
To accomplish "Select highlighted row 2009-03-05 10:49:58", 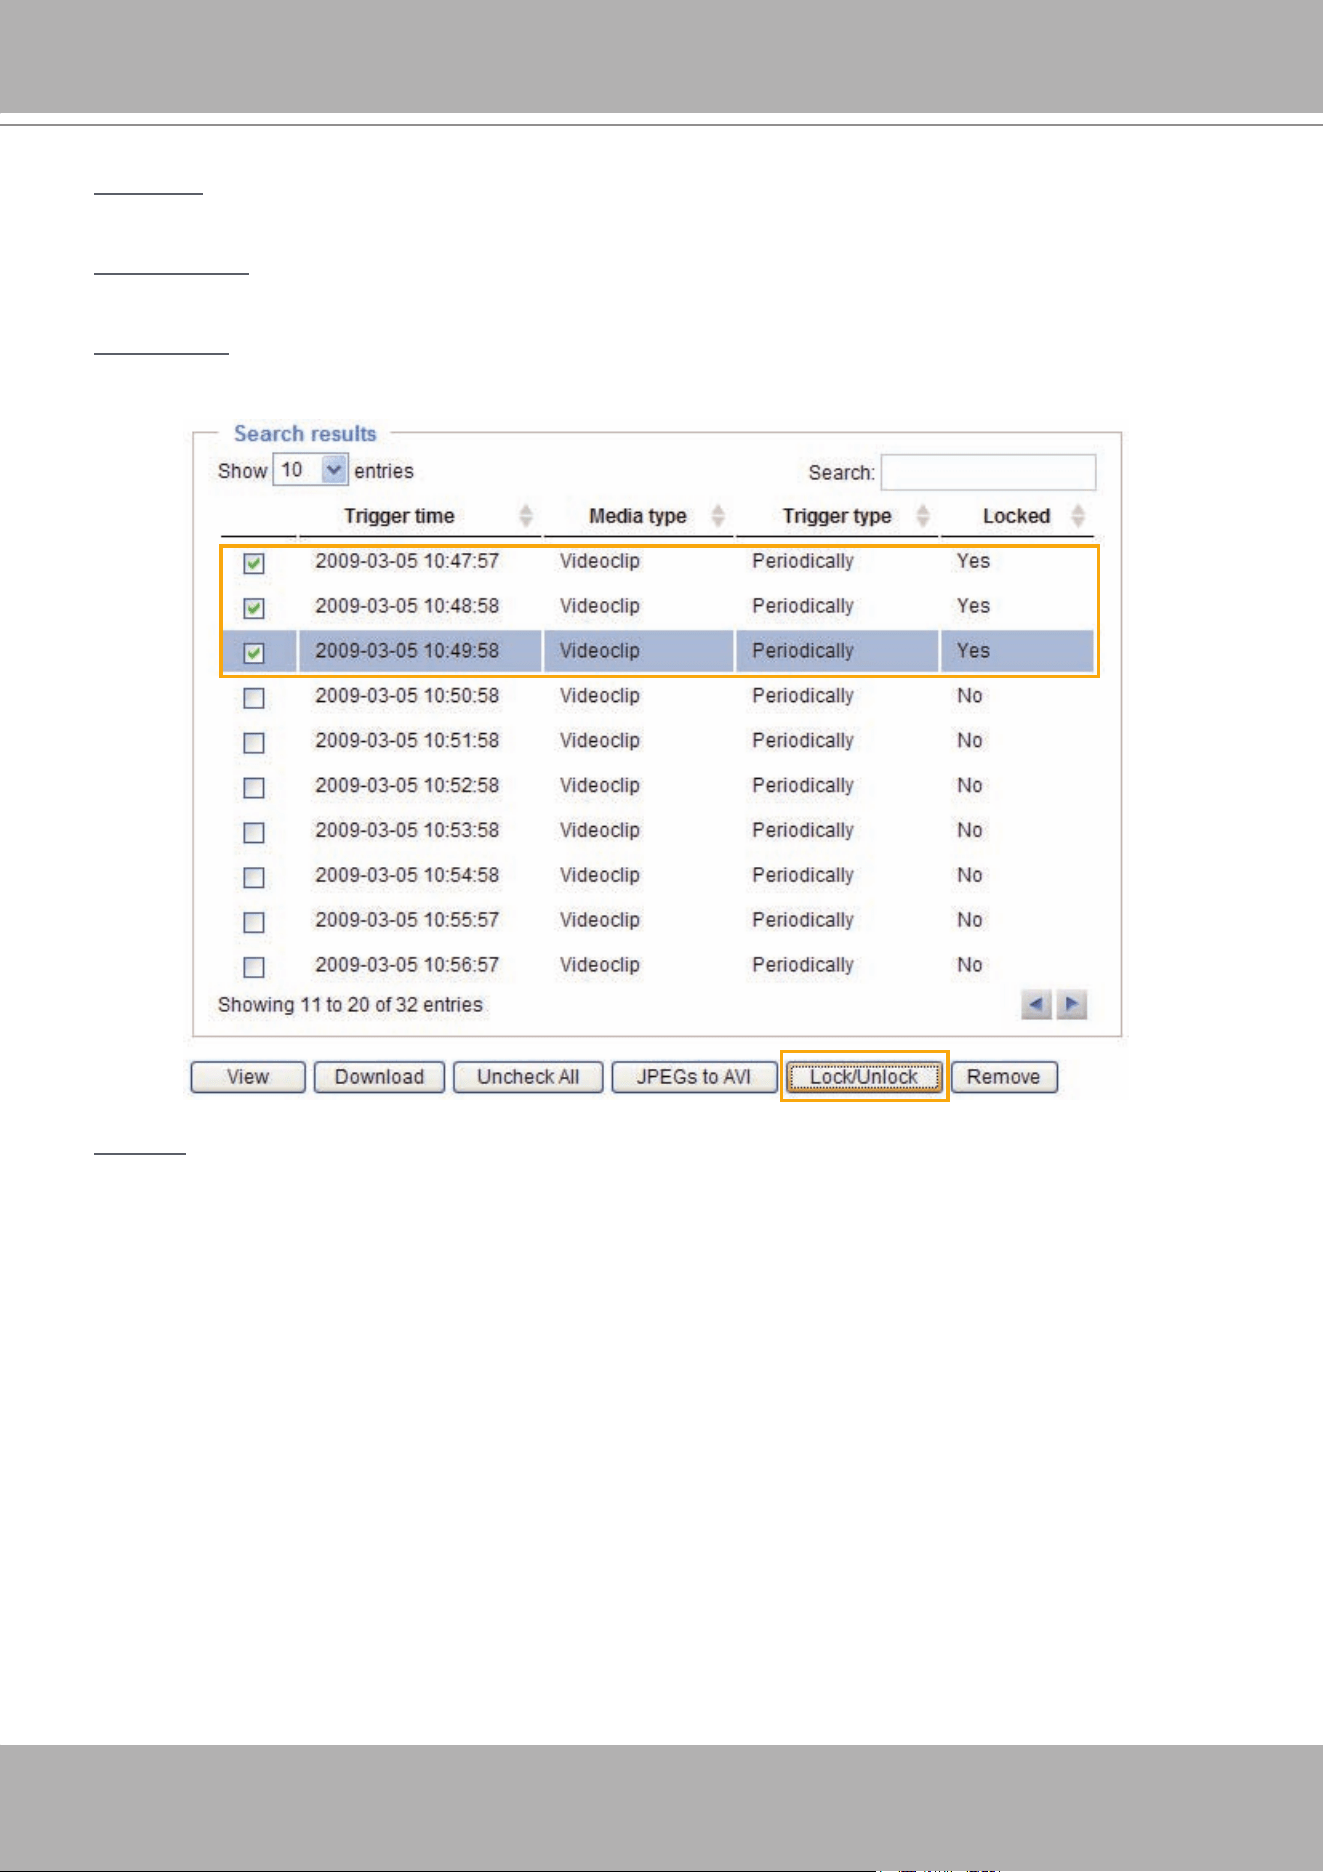I will point(658,651).
